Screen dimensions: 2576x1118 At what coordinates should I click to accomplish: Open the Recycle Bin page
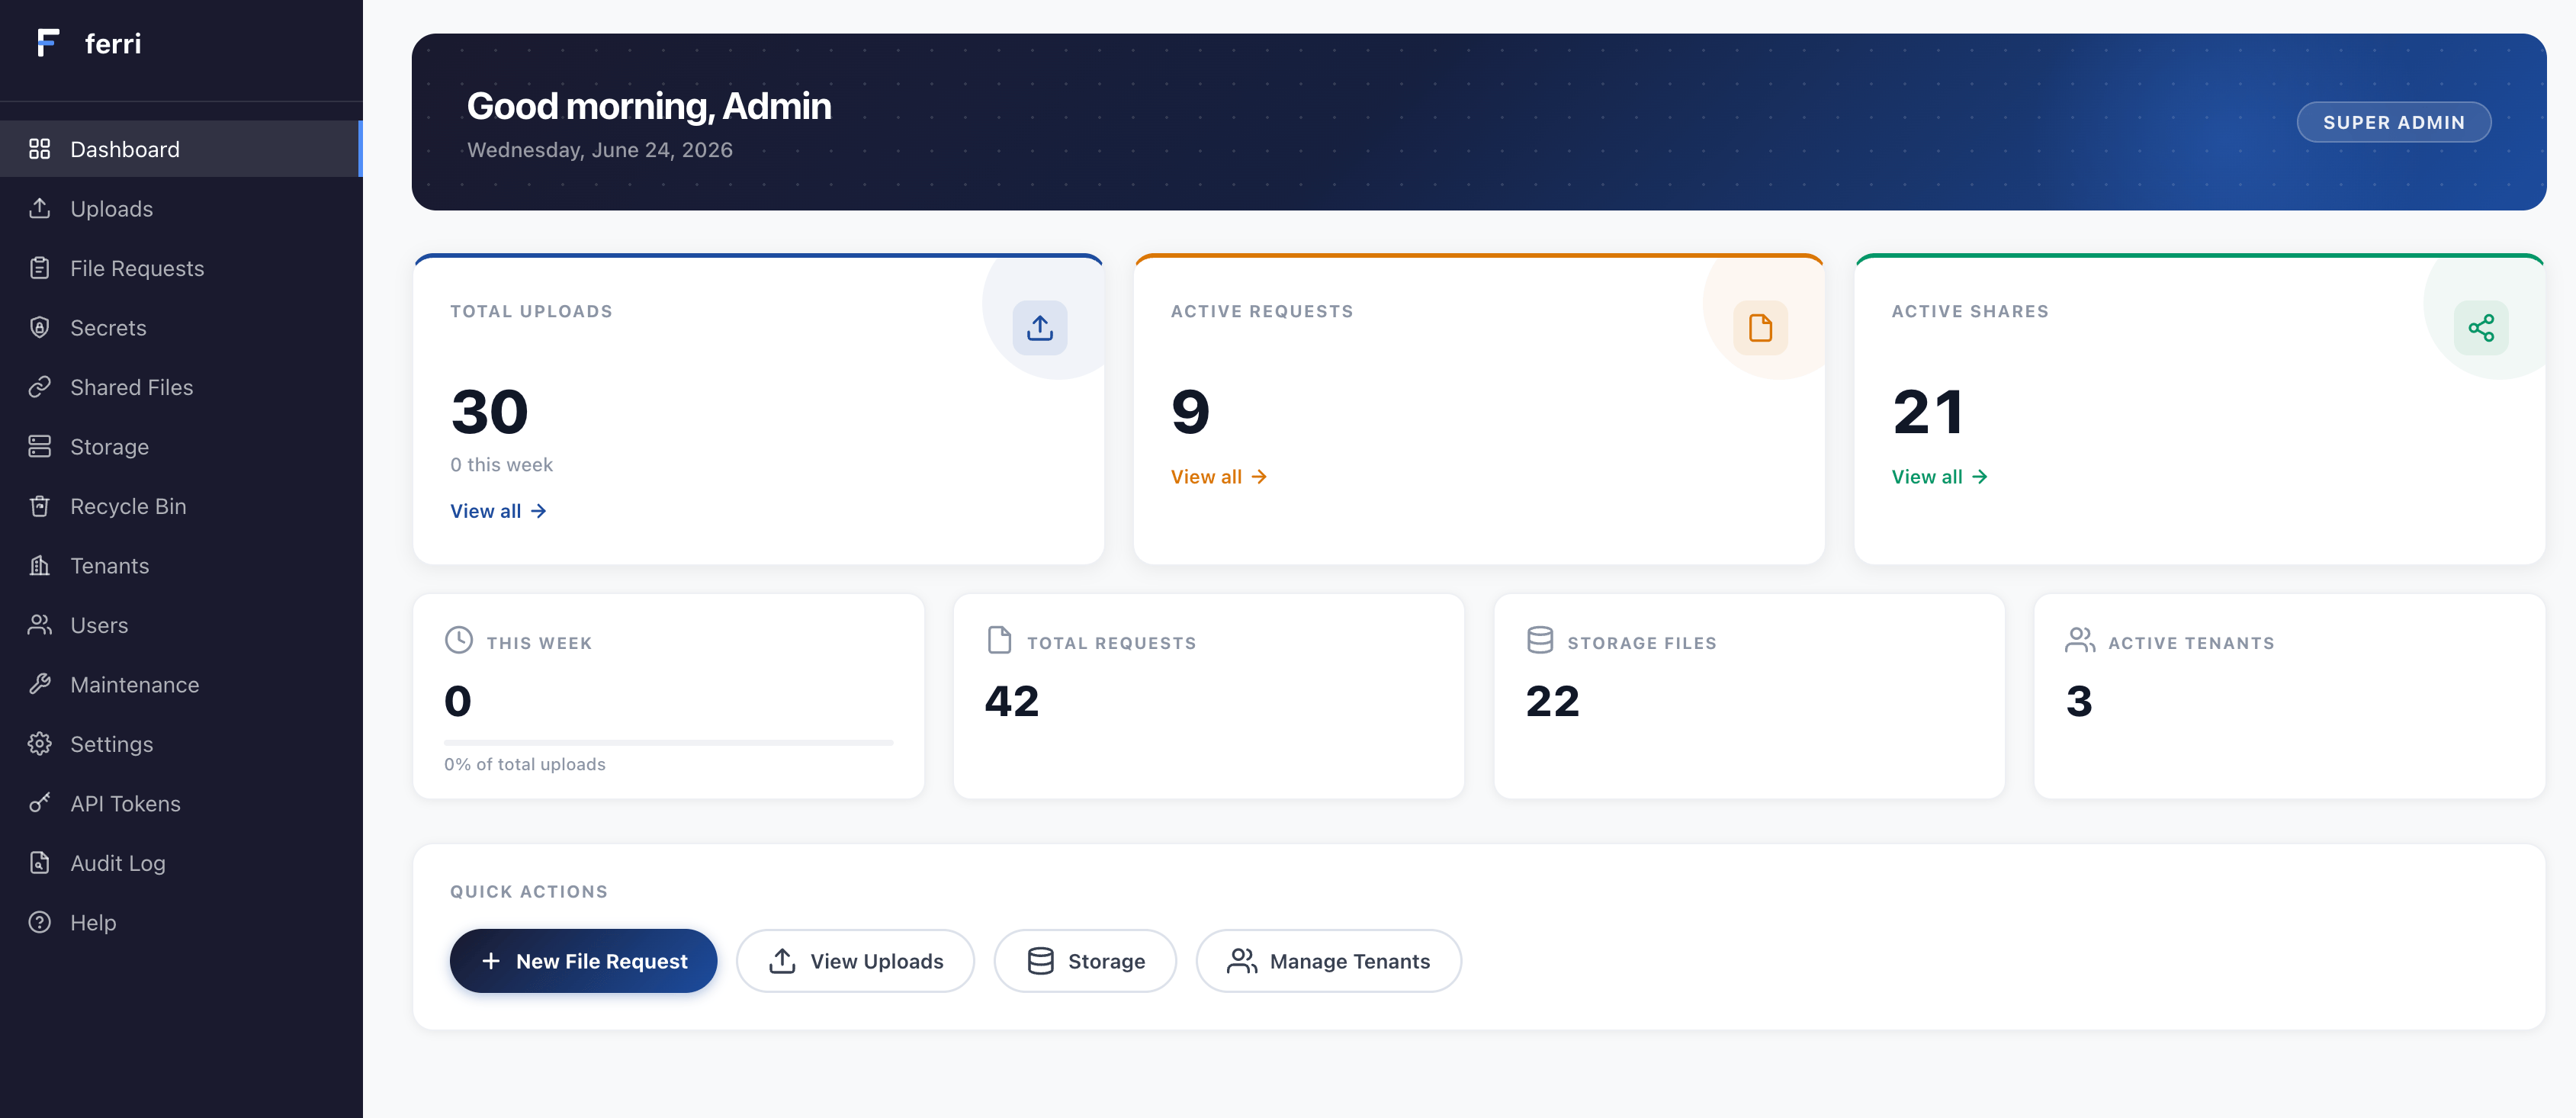[x=181, y=506]
